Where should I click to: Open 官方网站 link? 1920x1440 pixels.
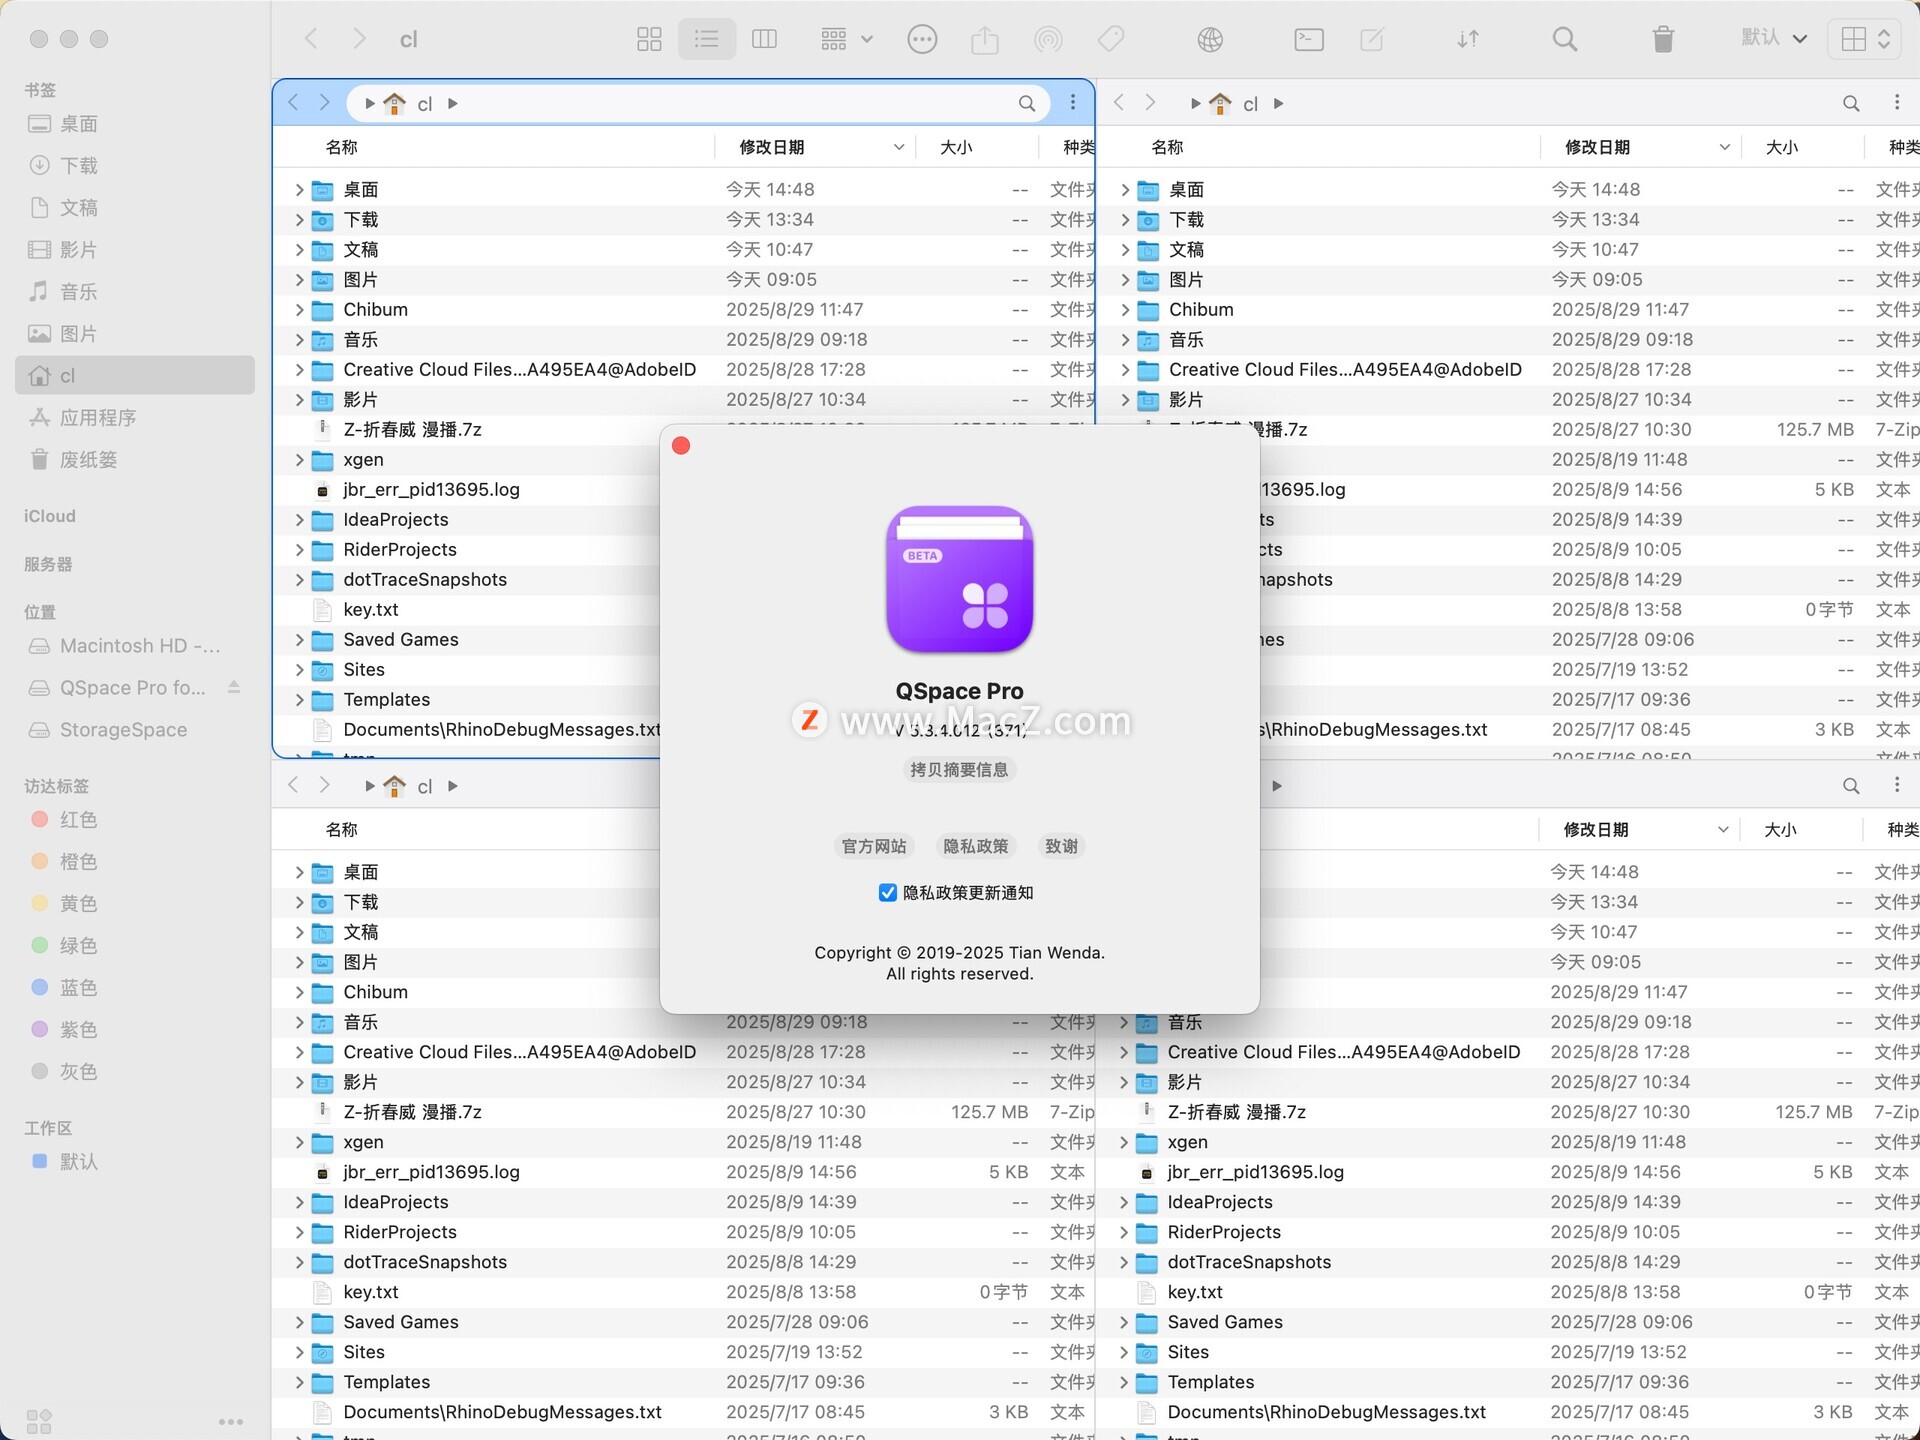point(873,846)
